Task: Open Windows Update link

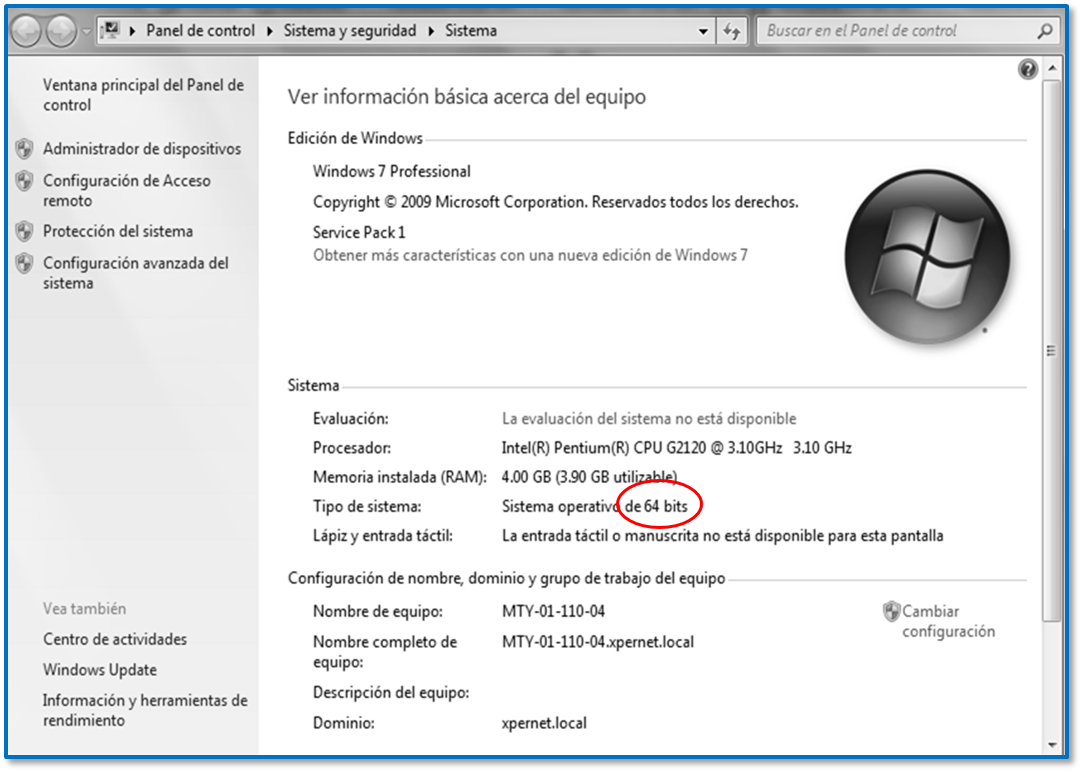Action: coord(100,670)
